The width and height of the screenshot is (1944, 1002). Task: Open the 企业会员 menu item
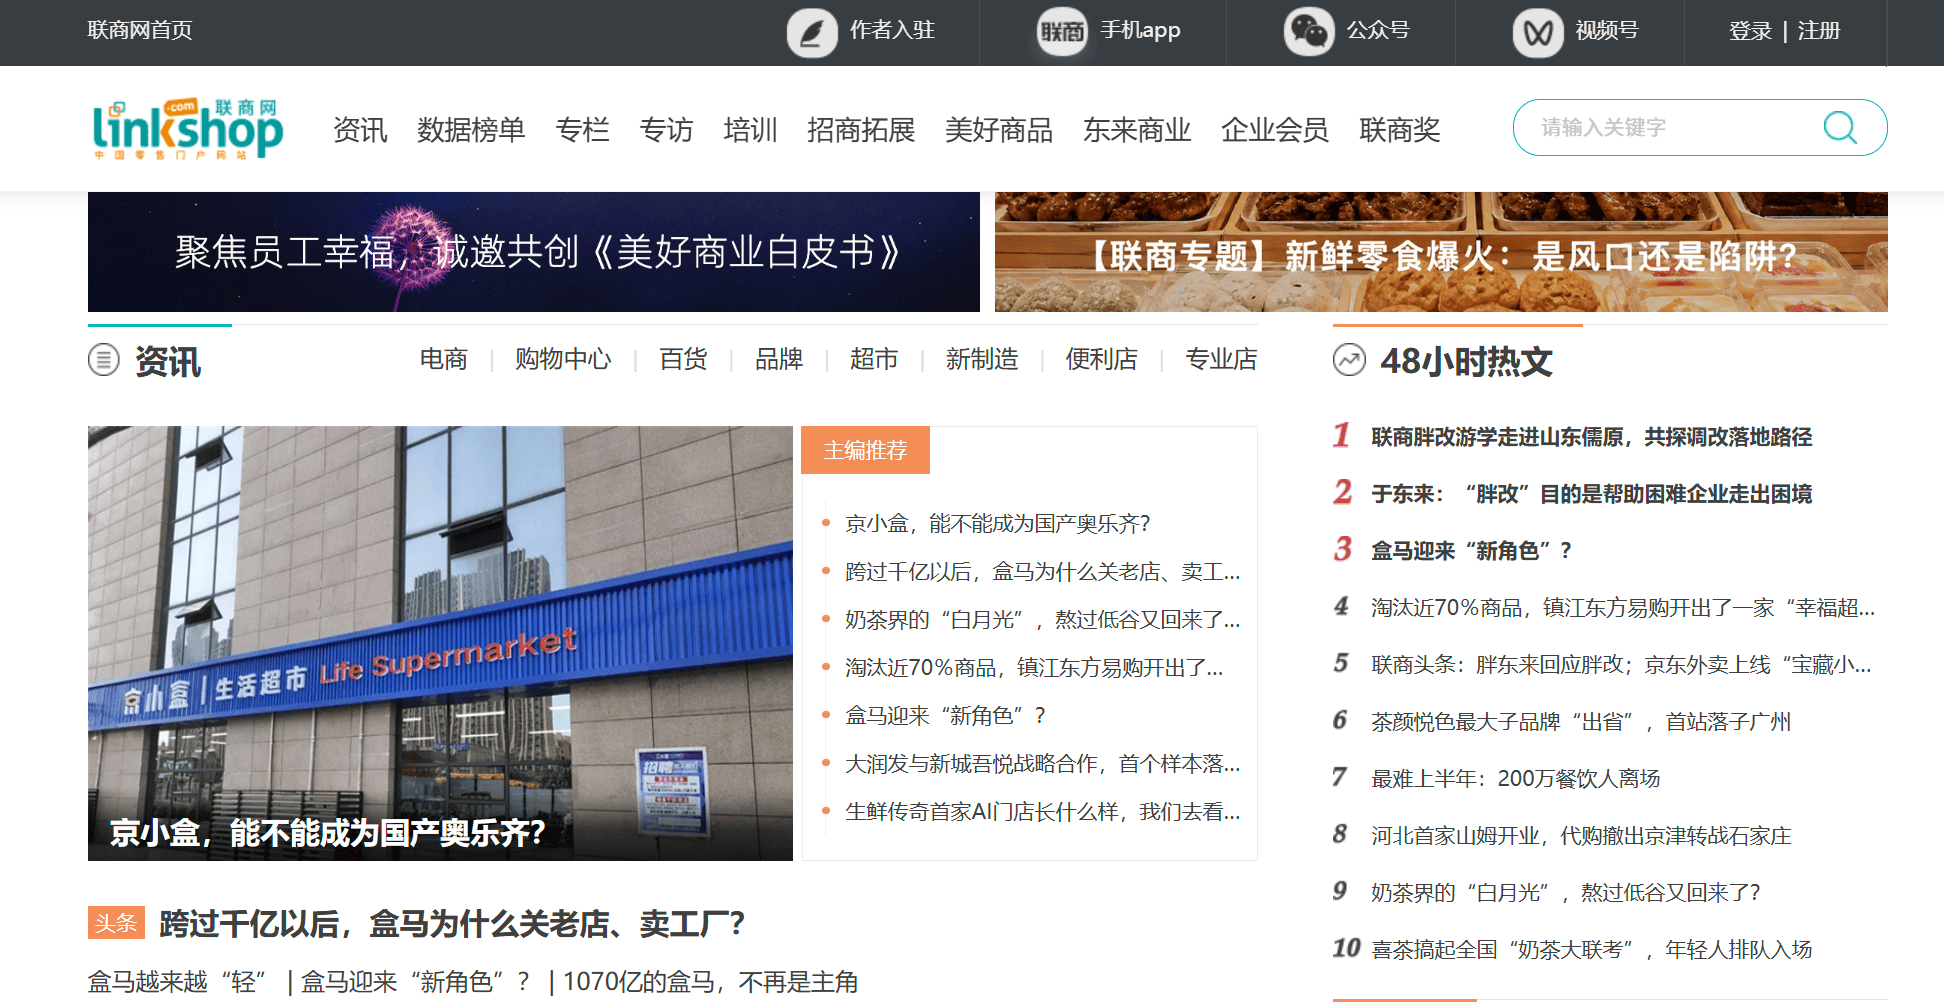click(1275, 130)
